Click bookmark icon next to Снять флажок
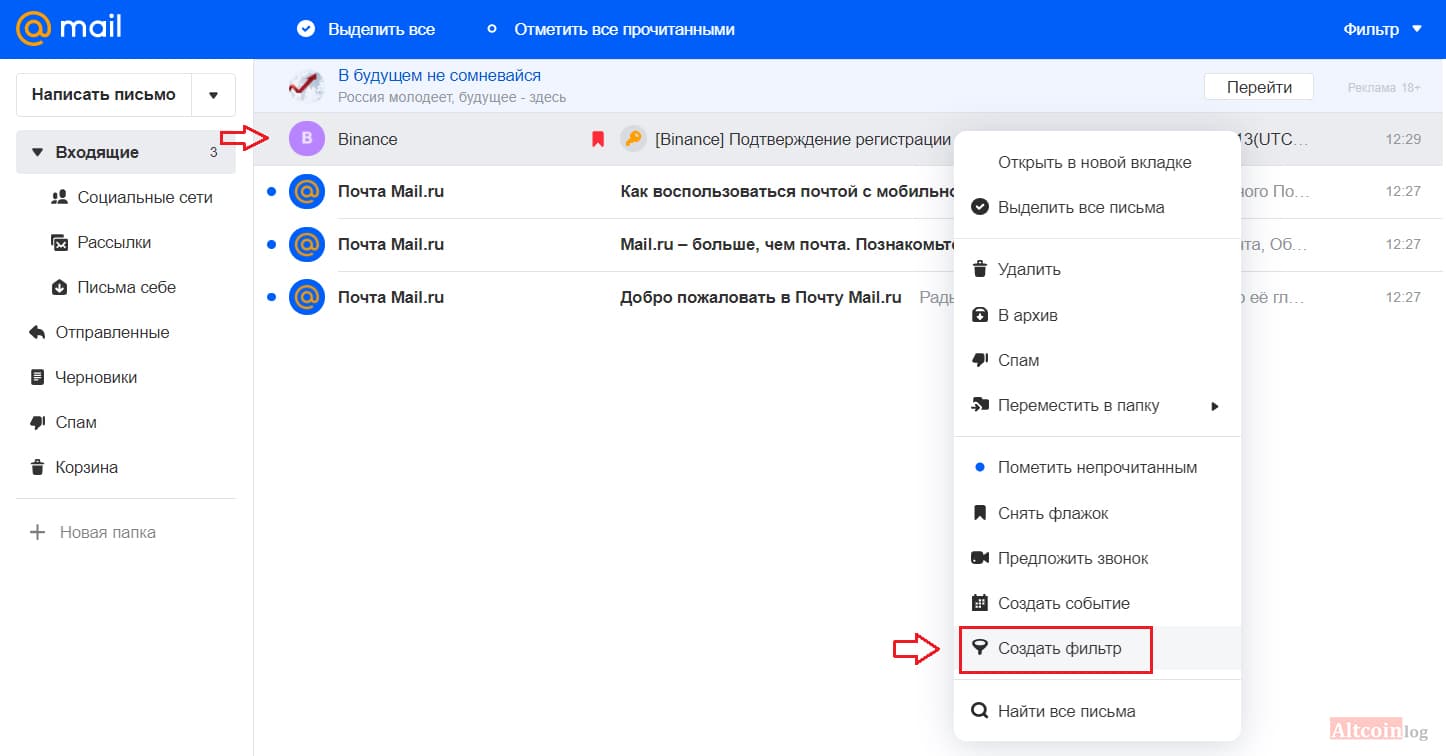The height and width of the screenshot is (756, 1446). [x=980, y=513]
